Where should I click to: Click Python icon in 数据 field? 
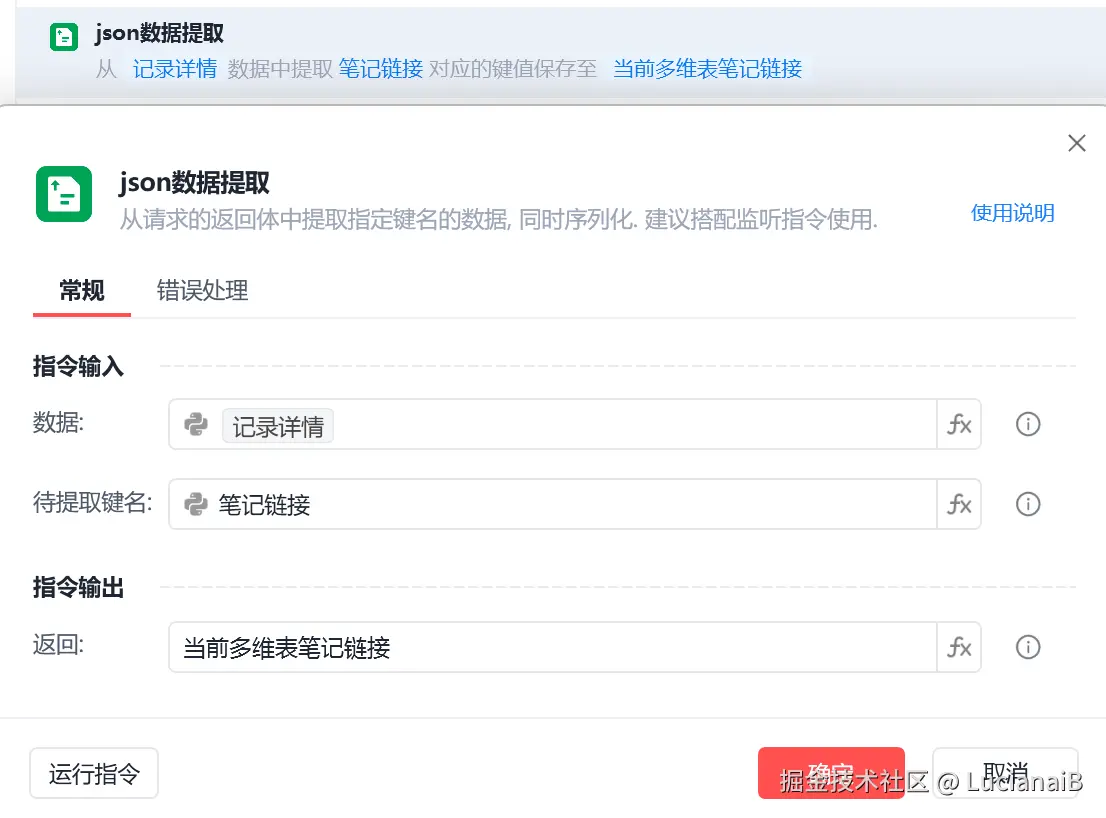[195, 425]
